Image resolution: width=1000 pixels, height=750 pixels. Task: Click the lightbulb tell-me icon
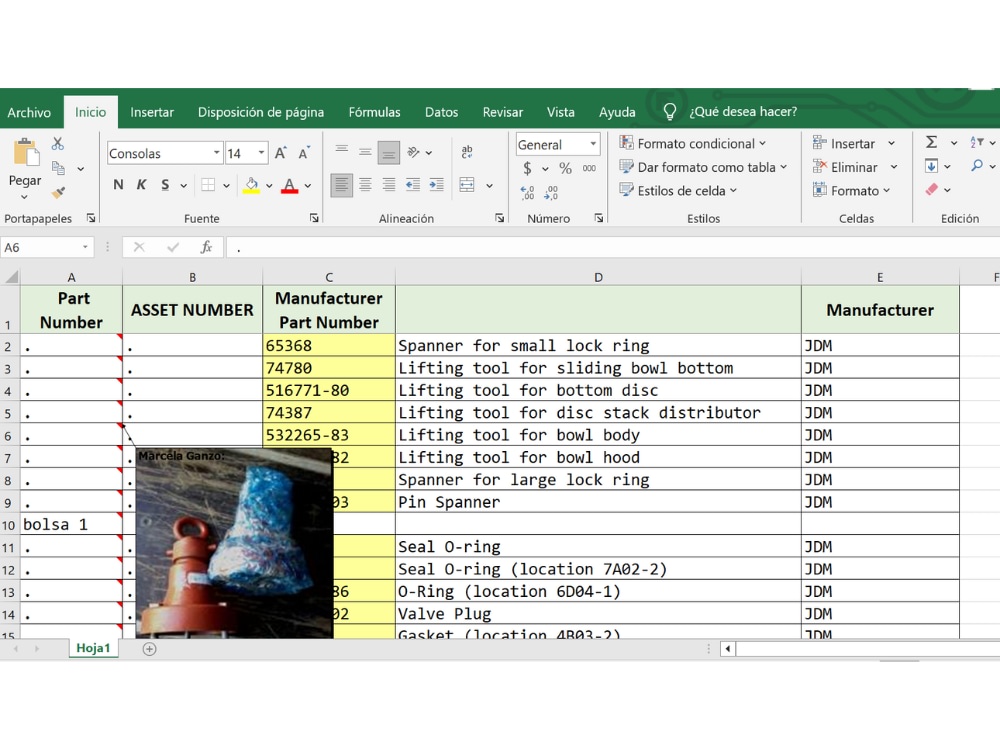click(x=669, y=112)
